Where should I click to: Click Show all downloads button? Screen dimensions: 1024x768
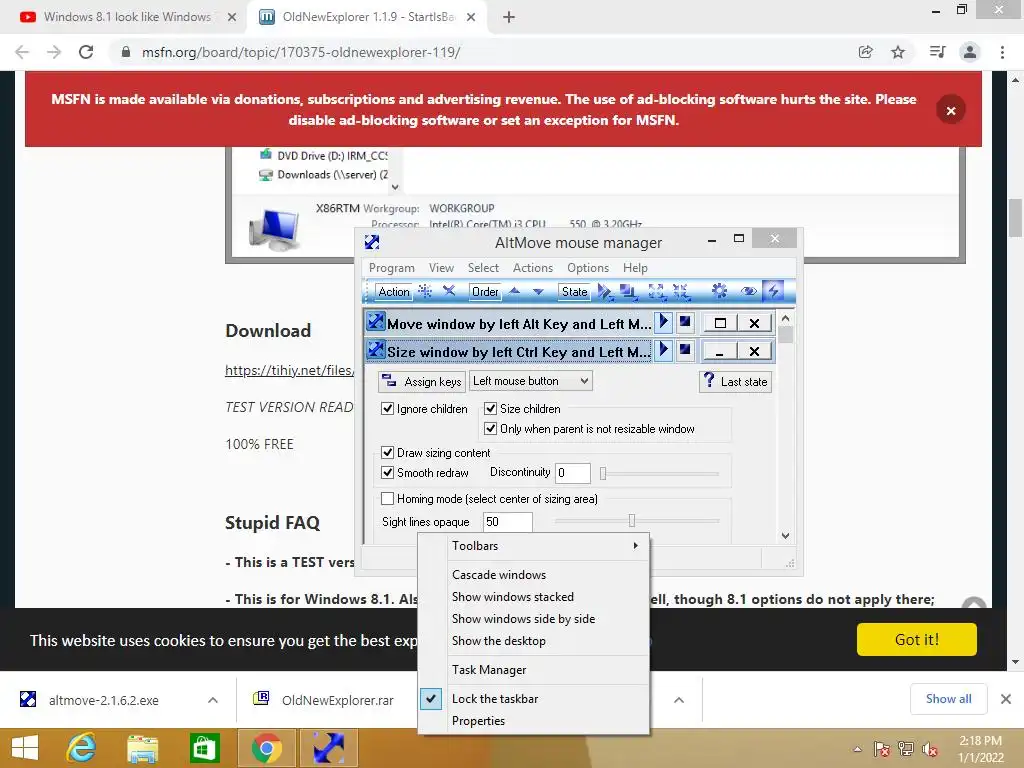pos(948,699)
